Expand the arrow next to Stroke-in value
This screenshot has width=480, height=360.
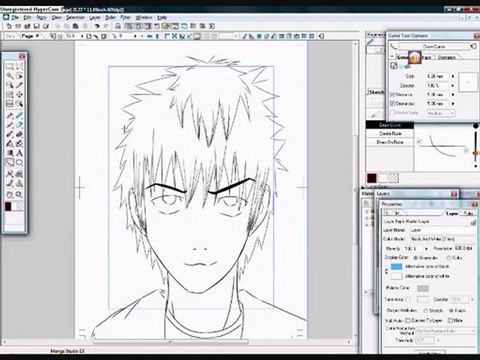pos(453,95)
